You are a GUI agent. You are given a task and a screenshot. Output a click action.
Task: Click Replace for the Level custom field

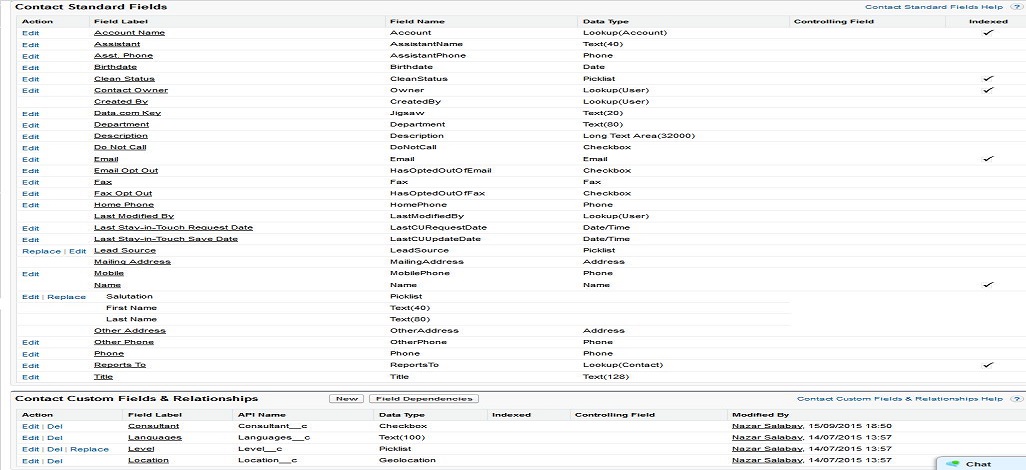click(89, 450)
